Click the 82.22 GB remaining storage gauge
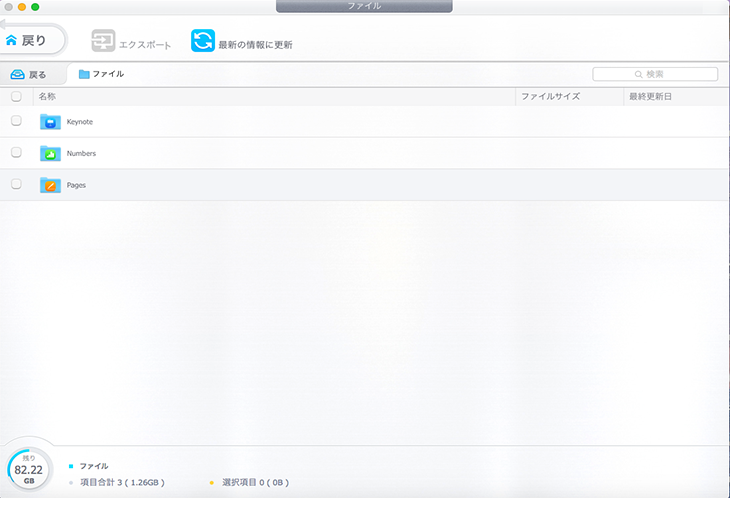 (28, 469)
